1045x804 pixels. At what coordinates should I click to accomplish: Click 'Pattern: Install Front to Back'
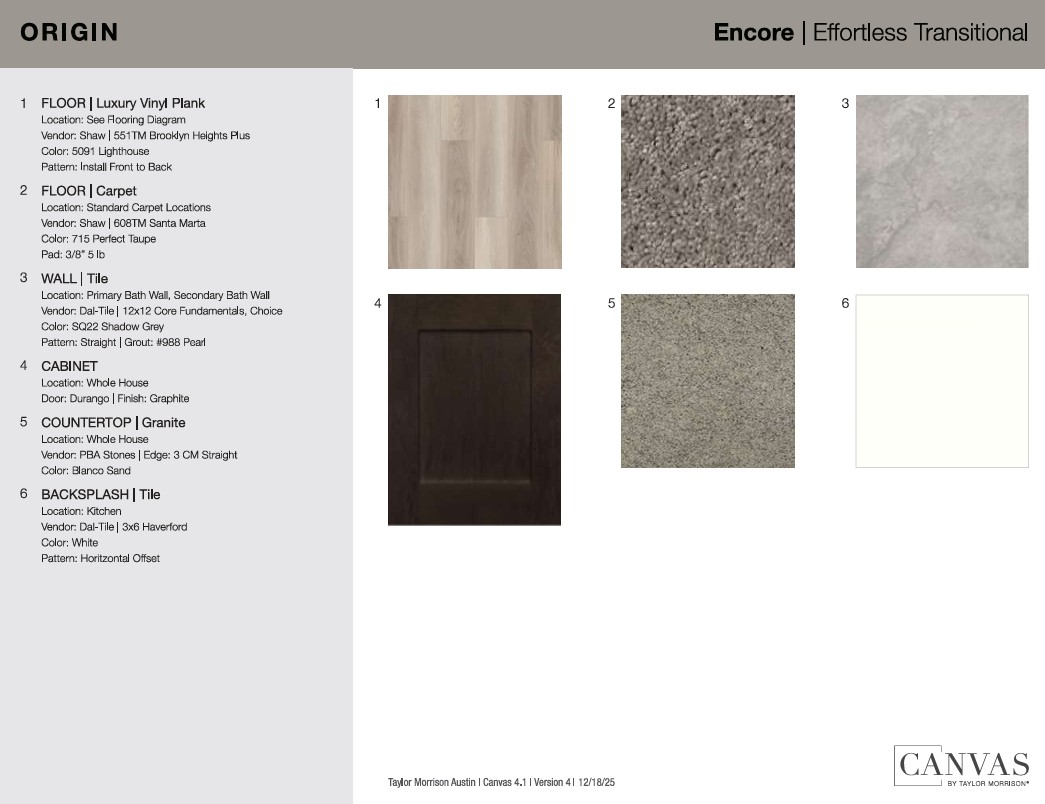(x=107, y=167)
